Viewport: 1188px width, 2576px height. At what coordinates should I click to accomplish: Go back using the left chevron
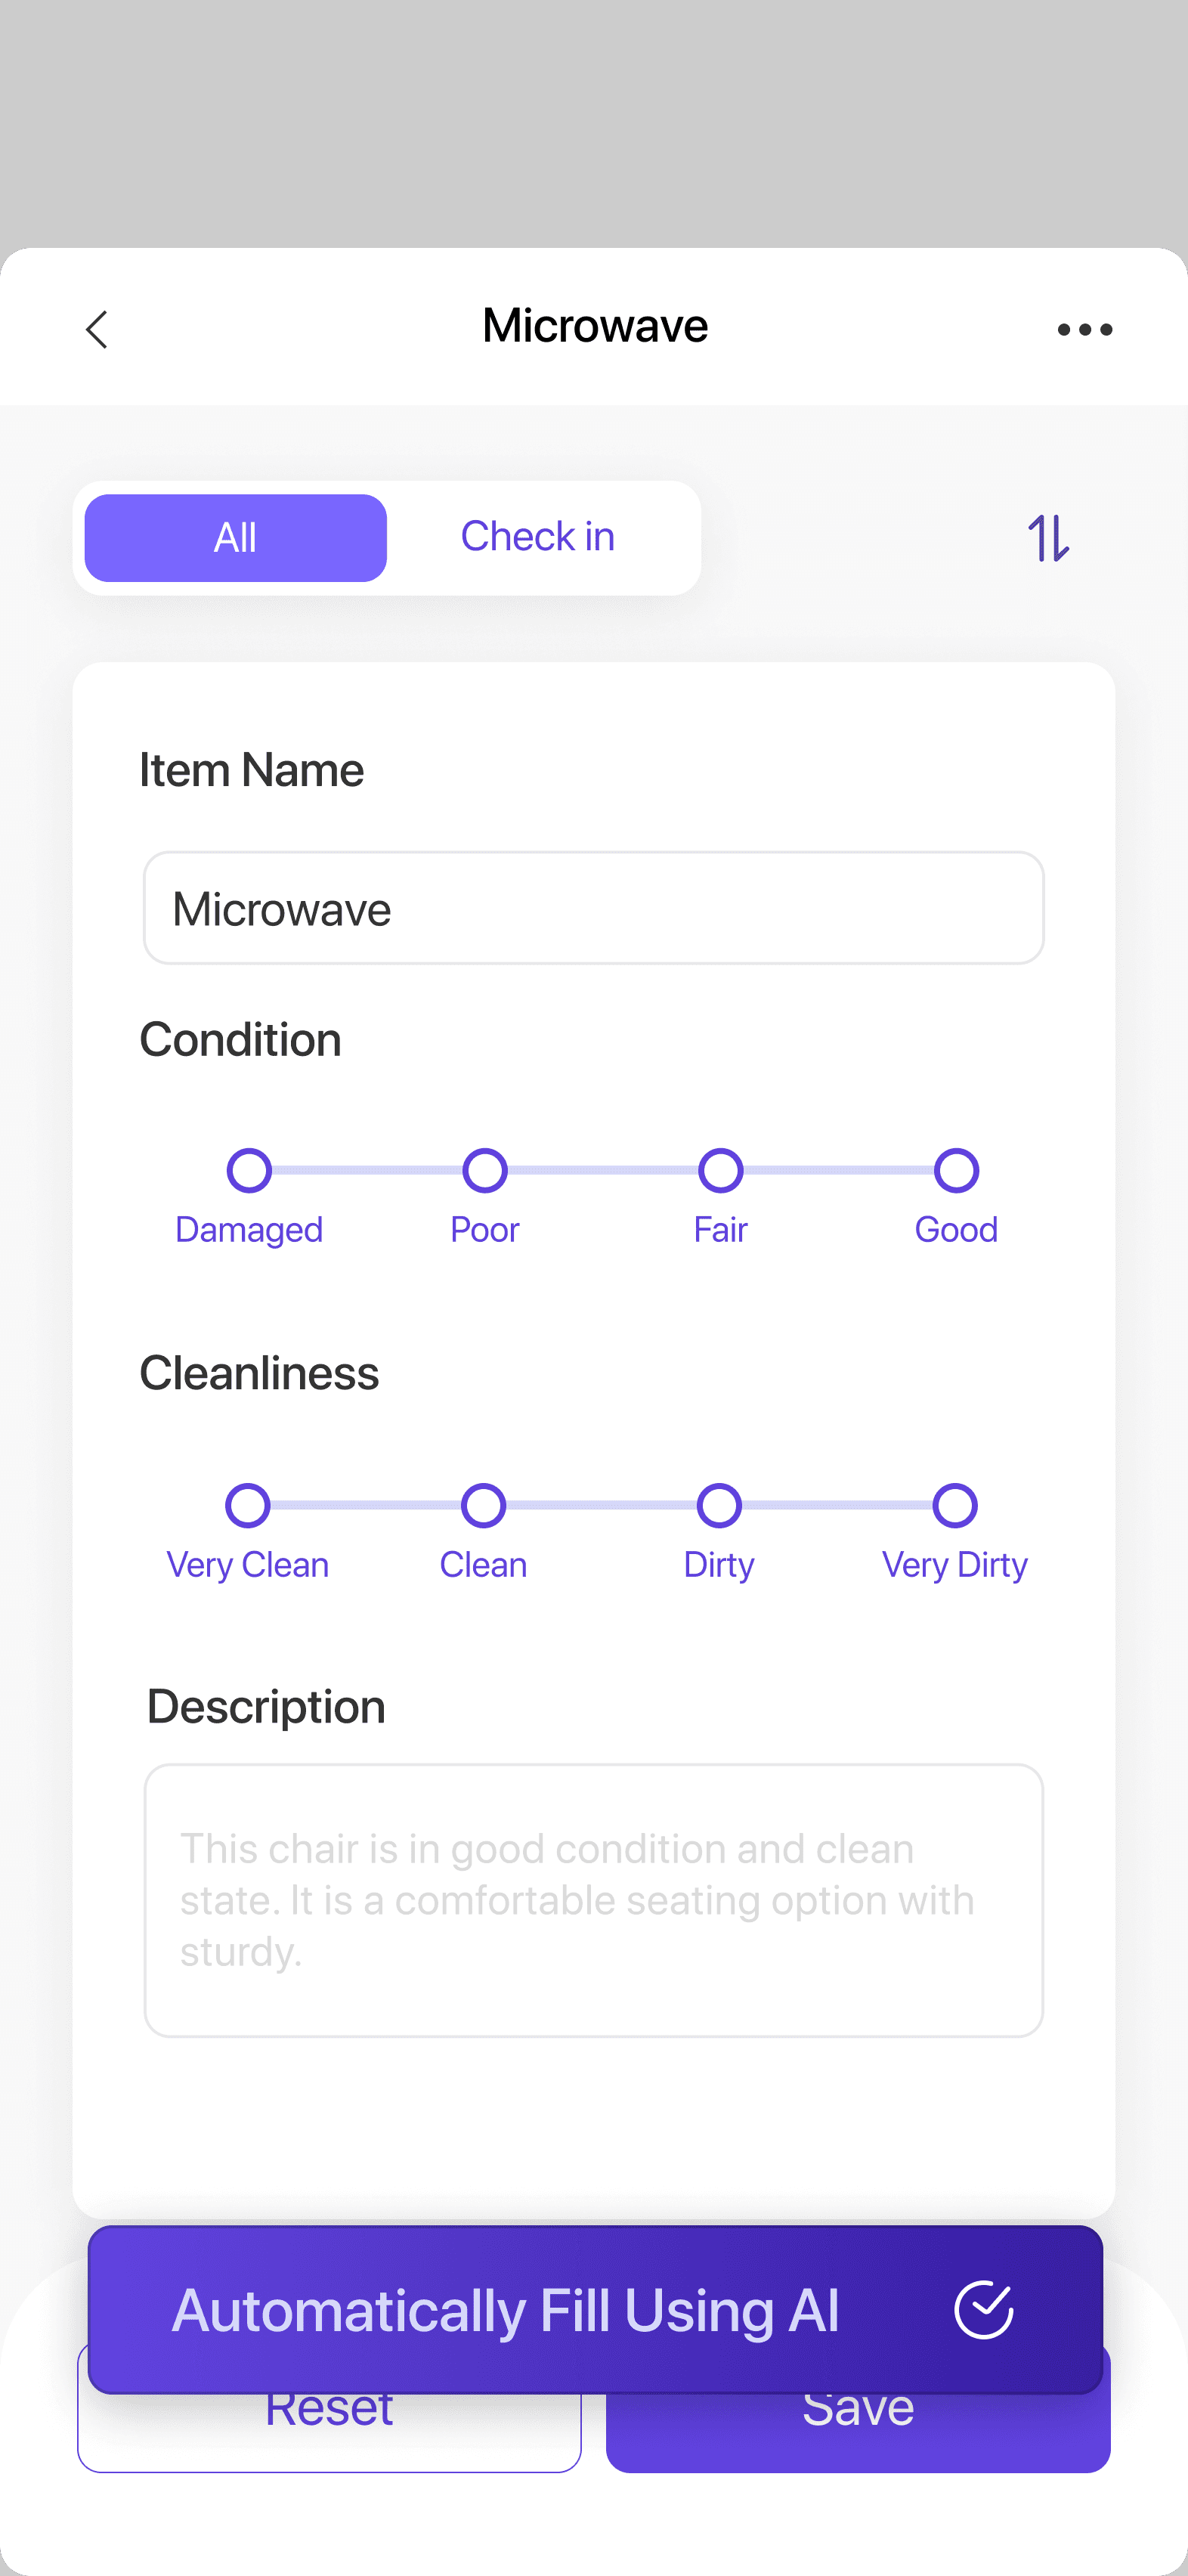tap(96, 329)
